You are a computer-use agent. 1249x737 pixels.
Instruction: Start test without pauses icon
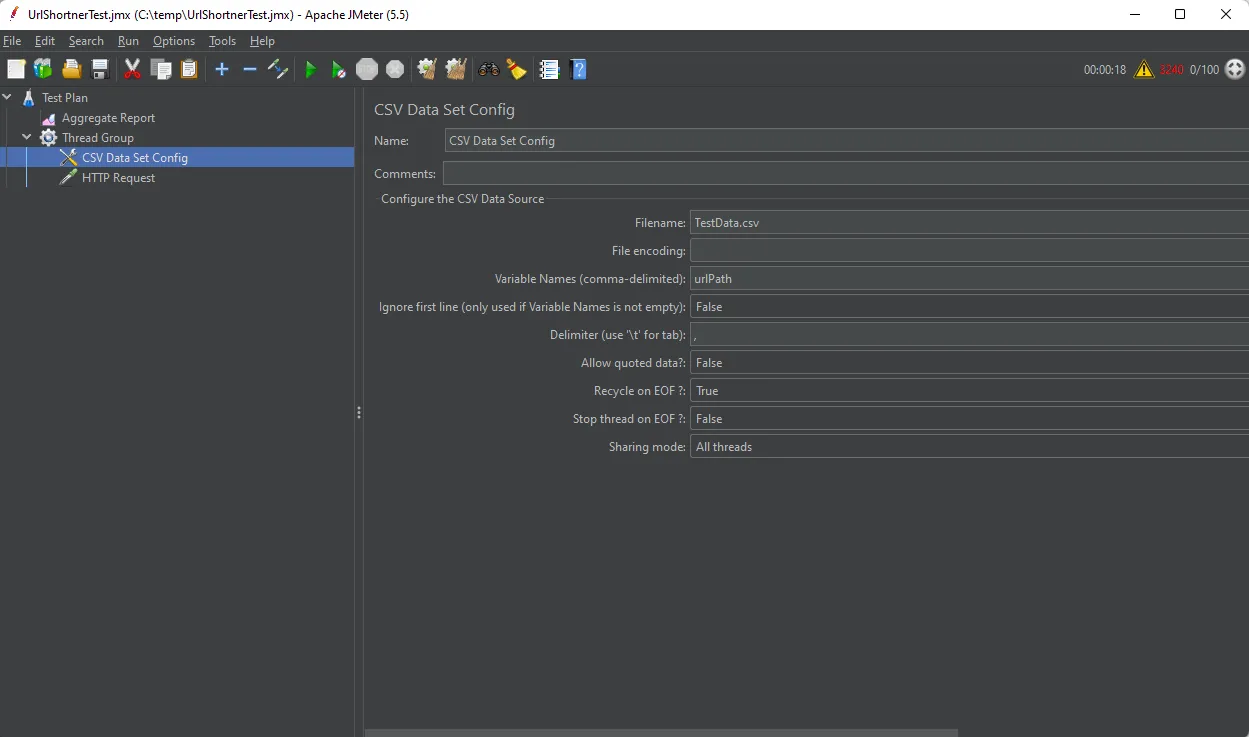pos(339,69)
